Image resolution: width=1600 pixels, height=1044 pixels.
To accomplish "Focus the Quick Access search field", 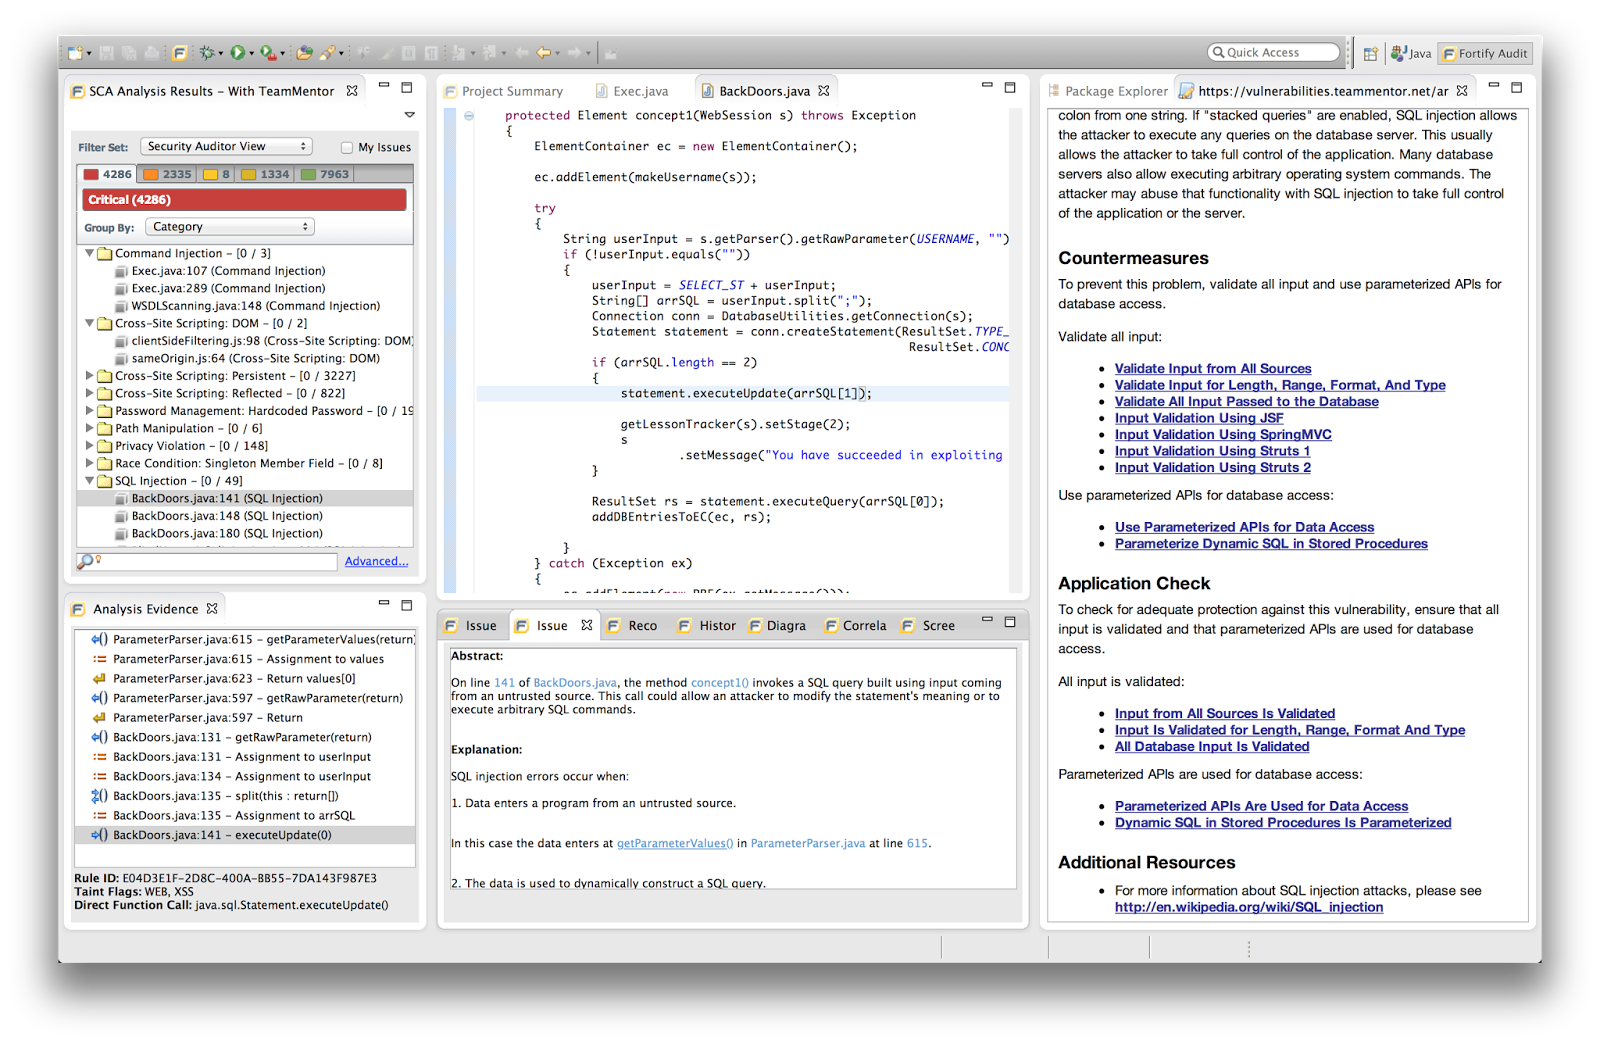I will 1273,53.
